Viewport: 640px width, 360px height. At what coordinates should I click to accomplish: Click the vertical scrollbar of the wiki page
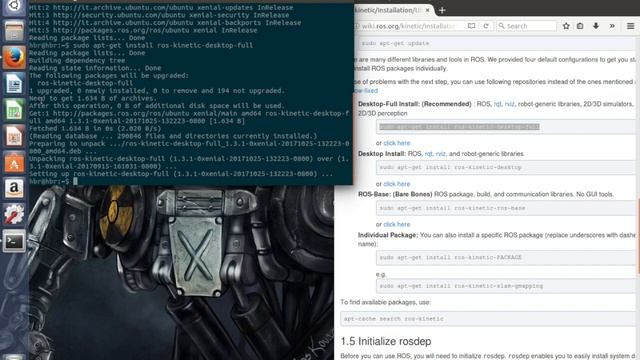(x=638, y=237)
